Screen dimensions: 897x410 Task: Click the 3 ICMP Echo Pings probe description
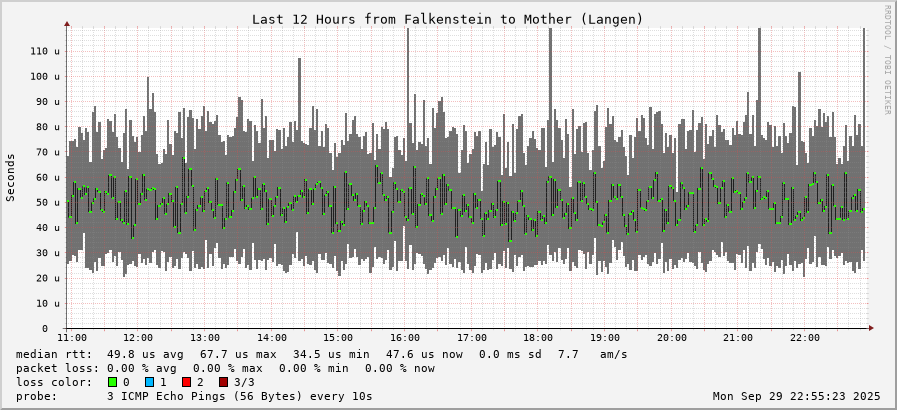(240, 396)
